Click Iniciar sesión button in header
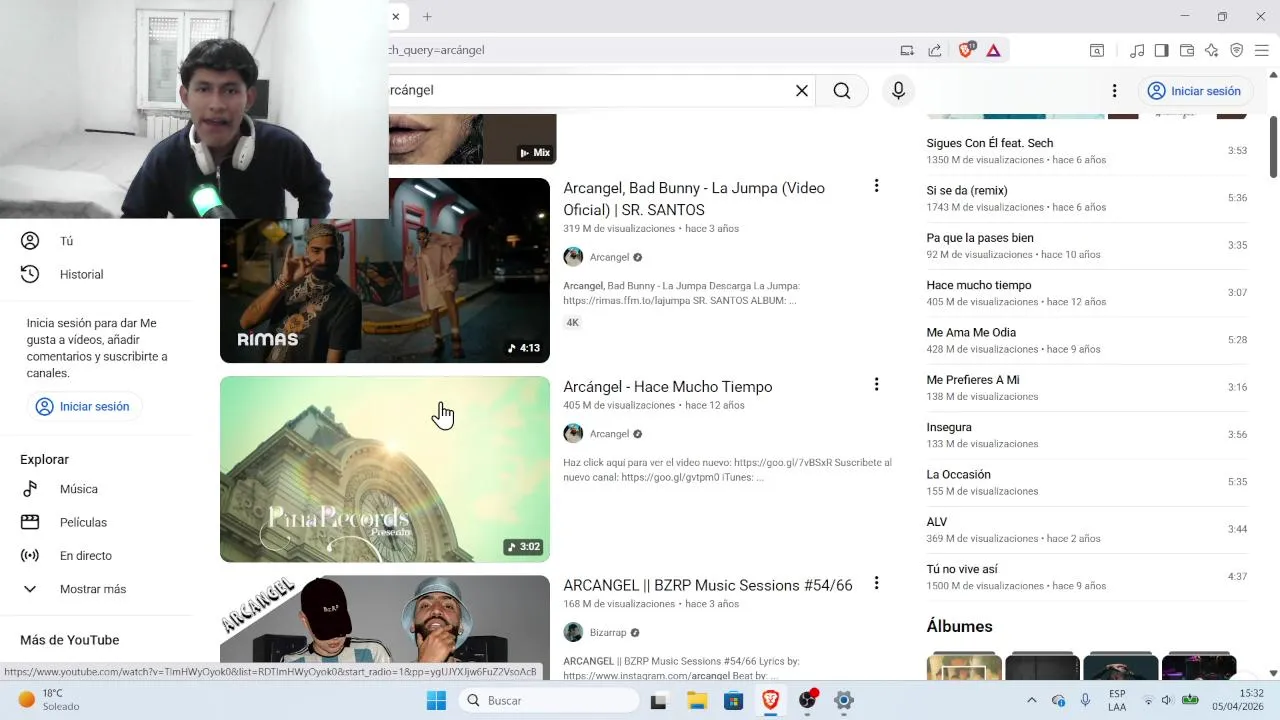1280x720 pixels. (x=1194, y=91)
